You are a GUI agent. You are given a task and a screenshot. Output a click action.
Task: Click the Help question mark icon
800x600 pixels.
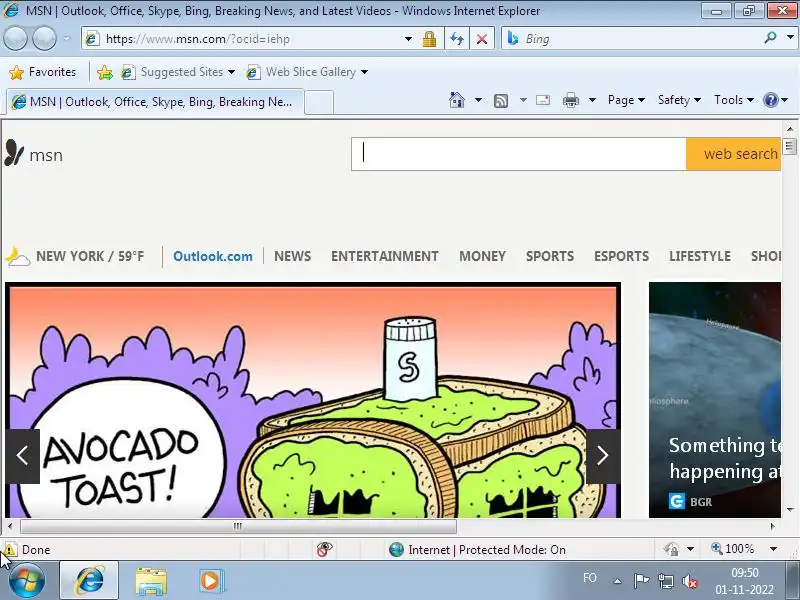coord(770,100)
